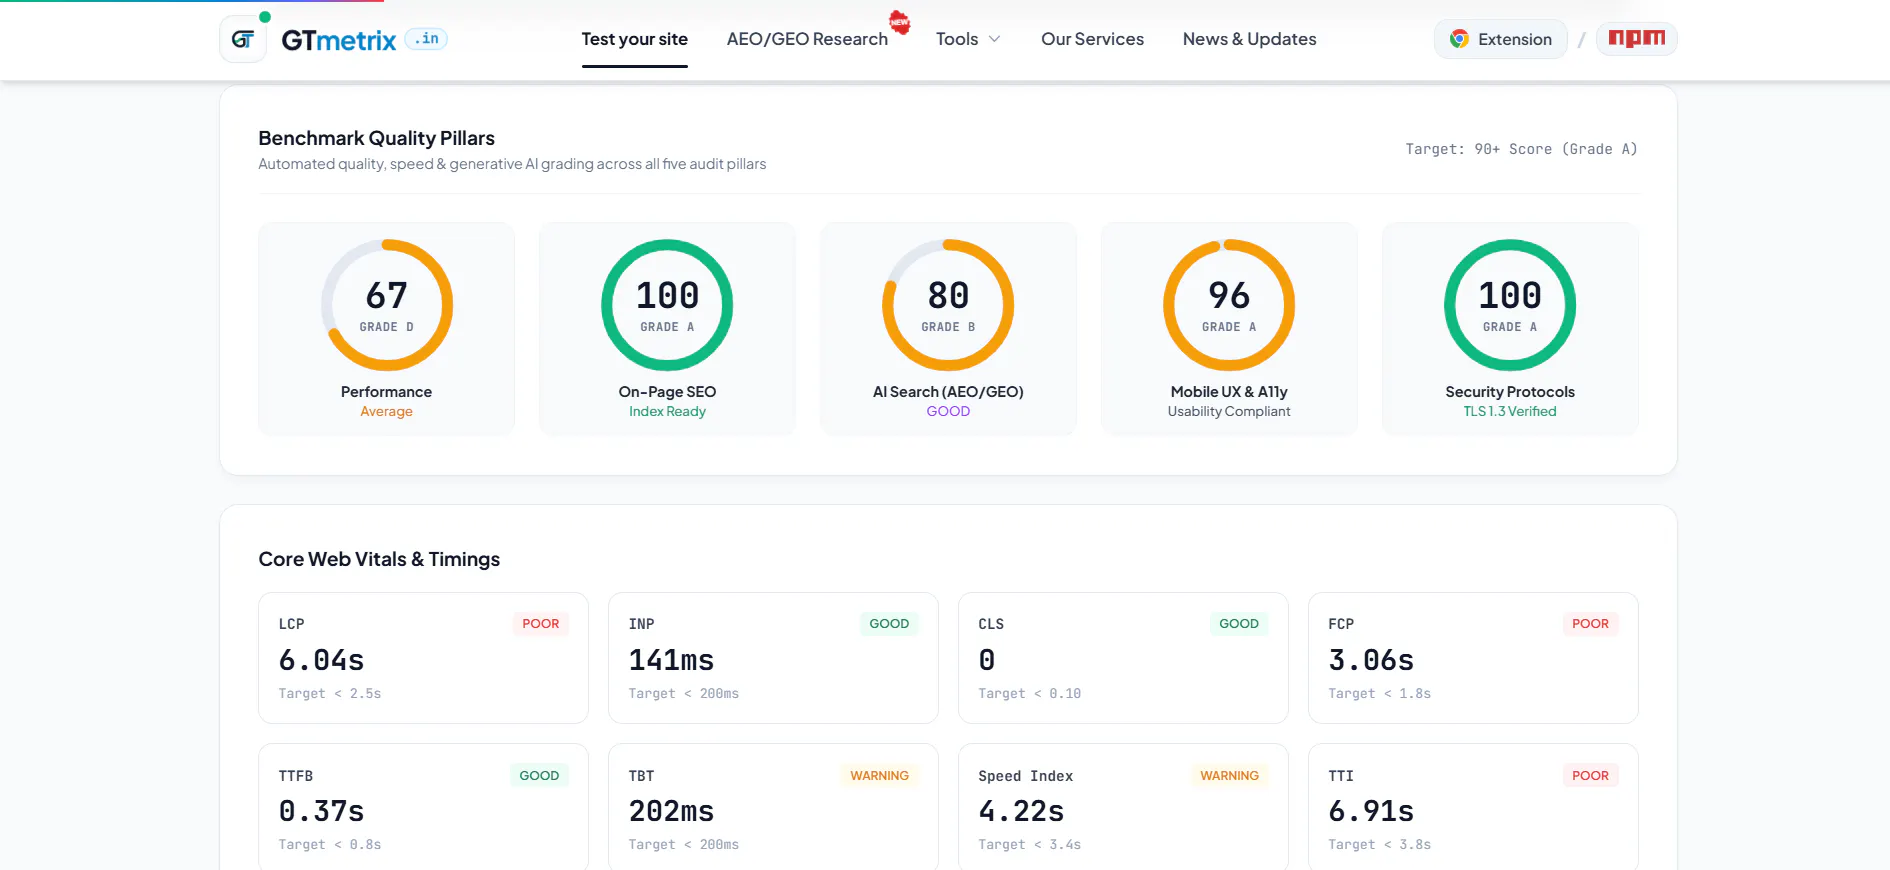
Task: Click the Extension button
Action: click(1501, 39)
